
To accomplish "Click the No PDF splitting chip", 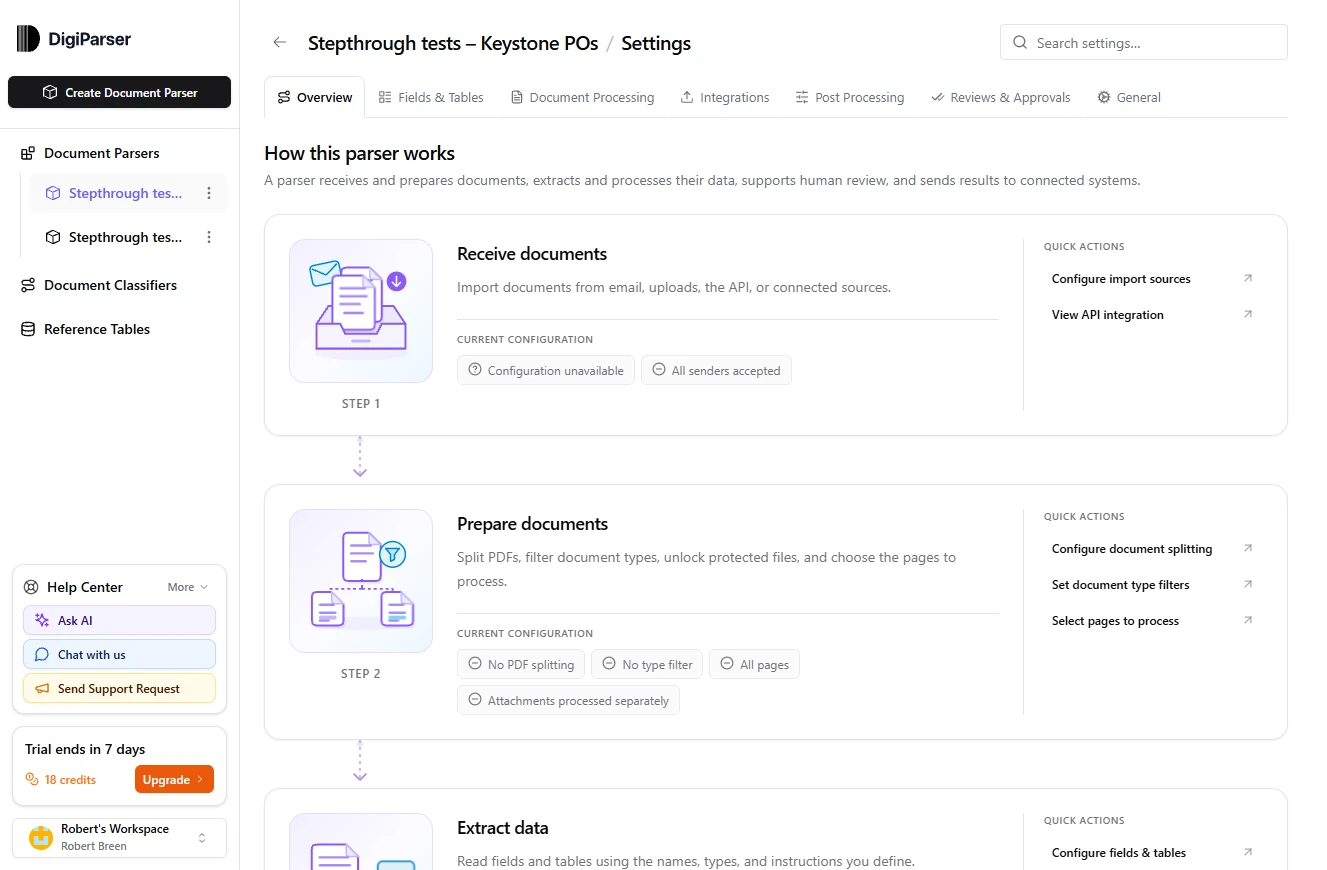I will click(x=521, y=664).
